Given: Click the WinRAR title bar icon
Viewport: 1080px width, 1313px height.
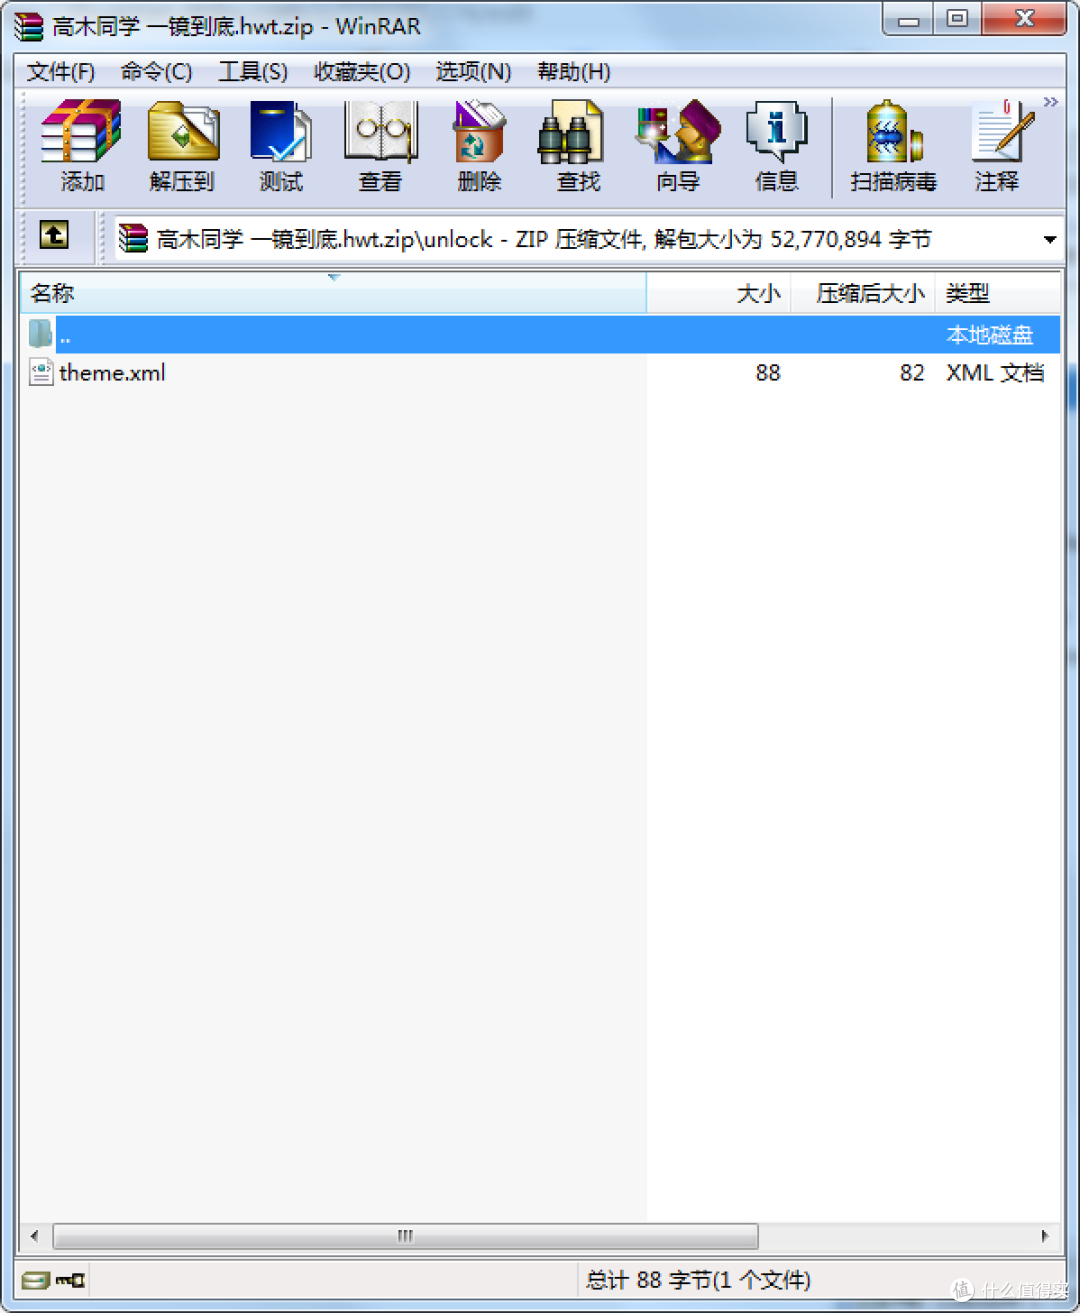Looking at the screenshot, I should [29, 26].
